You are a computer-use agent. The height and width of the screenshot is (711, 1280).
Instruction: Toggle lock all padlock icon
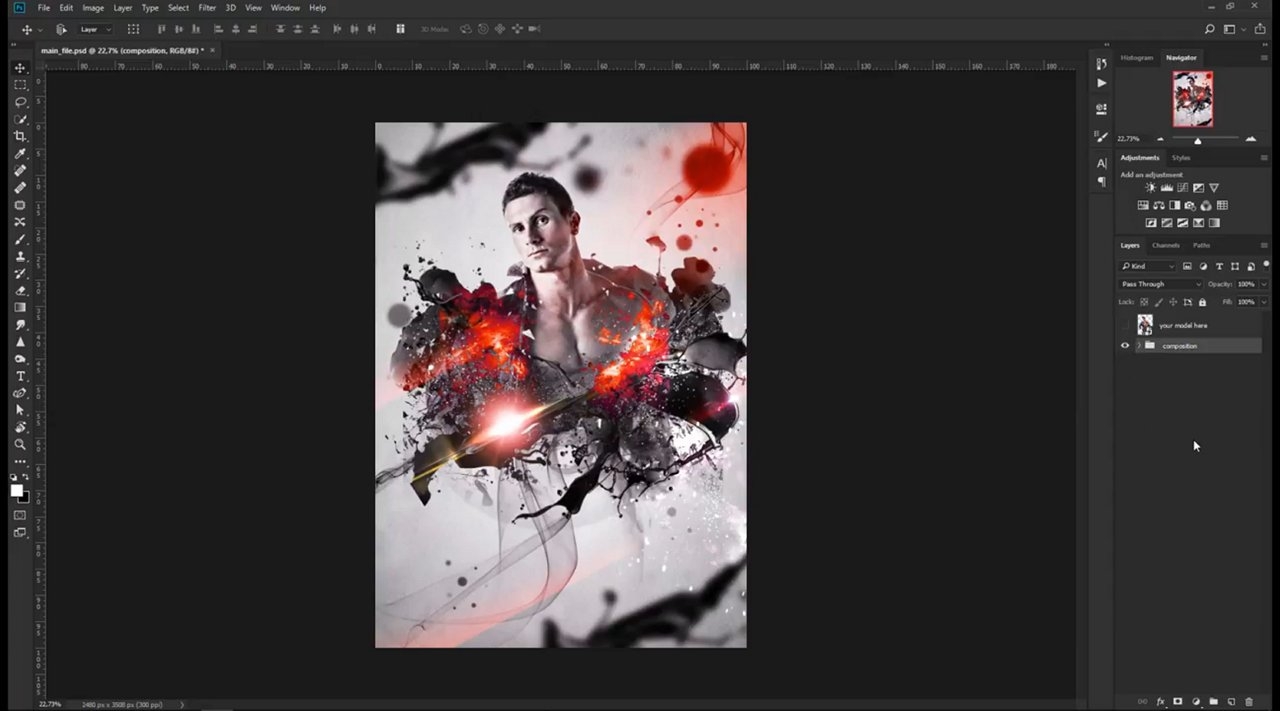click(1202, 302)
